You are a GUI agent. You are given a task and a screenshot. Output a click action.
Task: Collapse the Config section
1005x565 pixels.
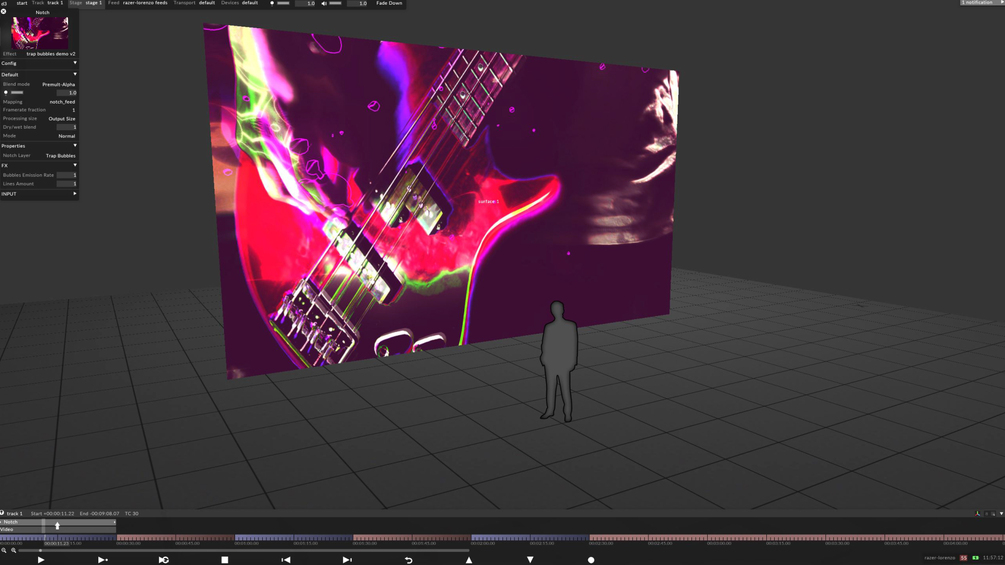click(x=75, y=63)
